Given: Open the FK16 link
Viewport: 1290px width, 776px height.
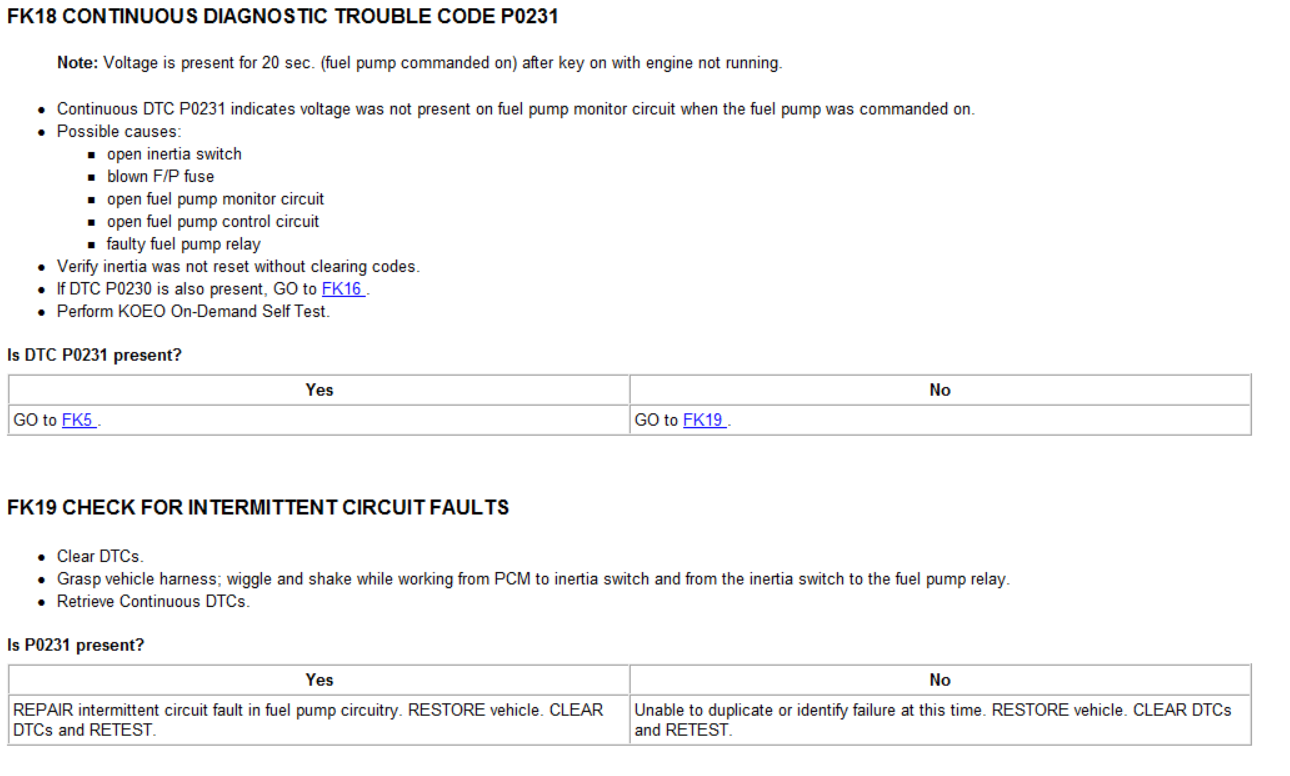Looking at the screenshot, I should point(342,289).
